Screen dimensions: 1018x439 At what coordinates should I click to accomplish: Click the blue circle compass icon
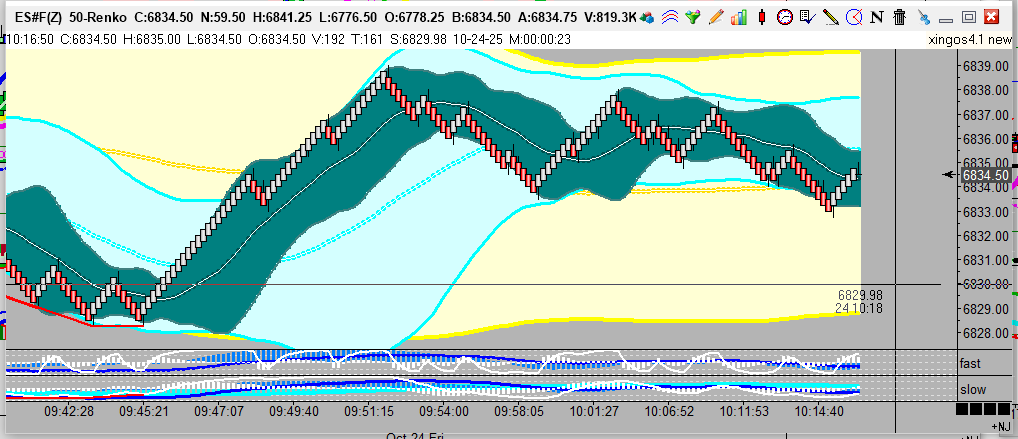point(854,17)
